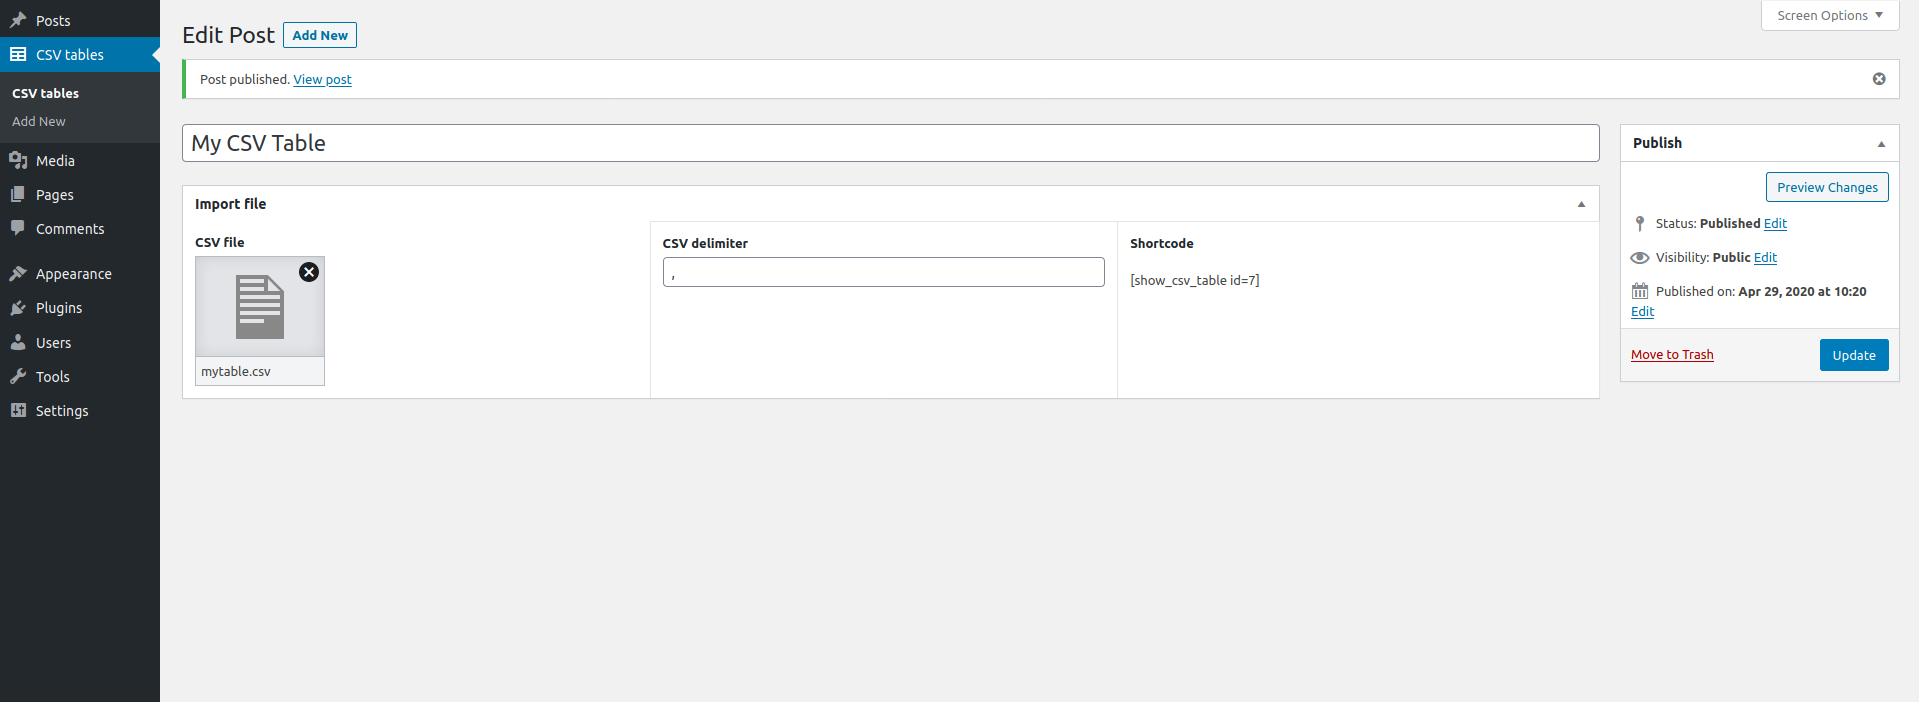
Task: Click the Tools wrench icon
Action: (x=18, y=376)
